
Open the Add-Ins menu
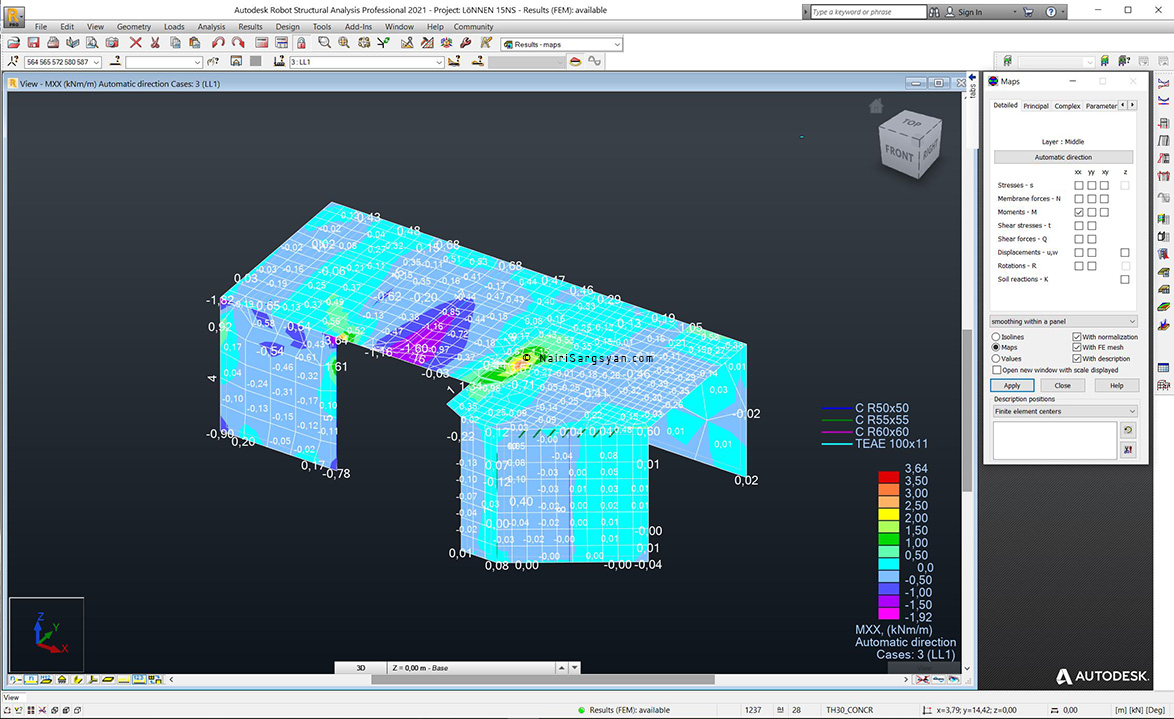click(358, 27)
